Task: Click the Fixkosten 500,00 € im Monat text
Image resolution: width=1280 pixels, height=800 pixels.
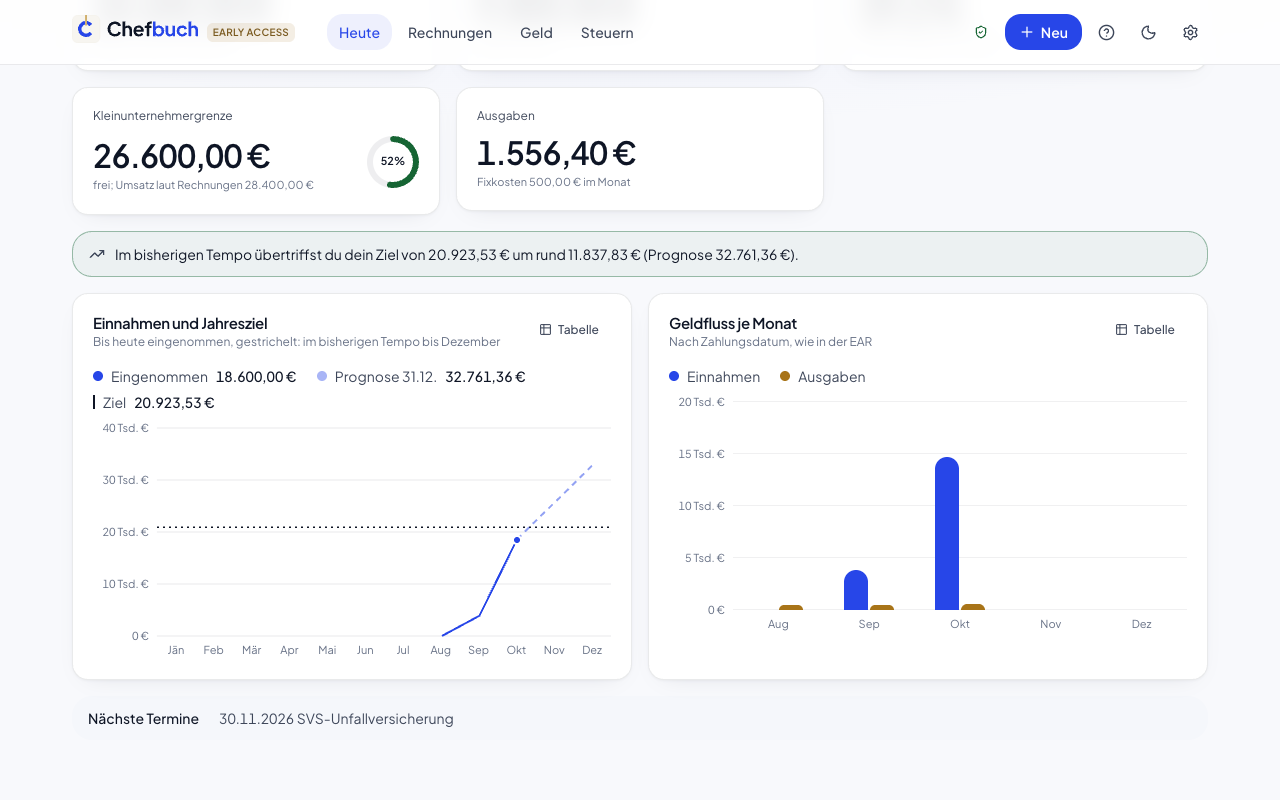Action: (554, 182)
